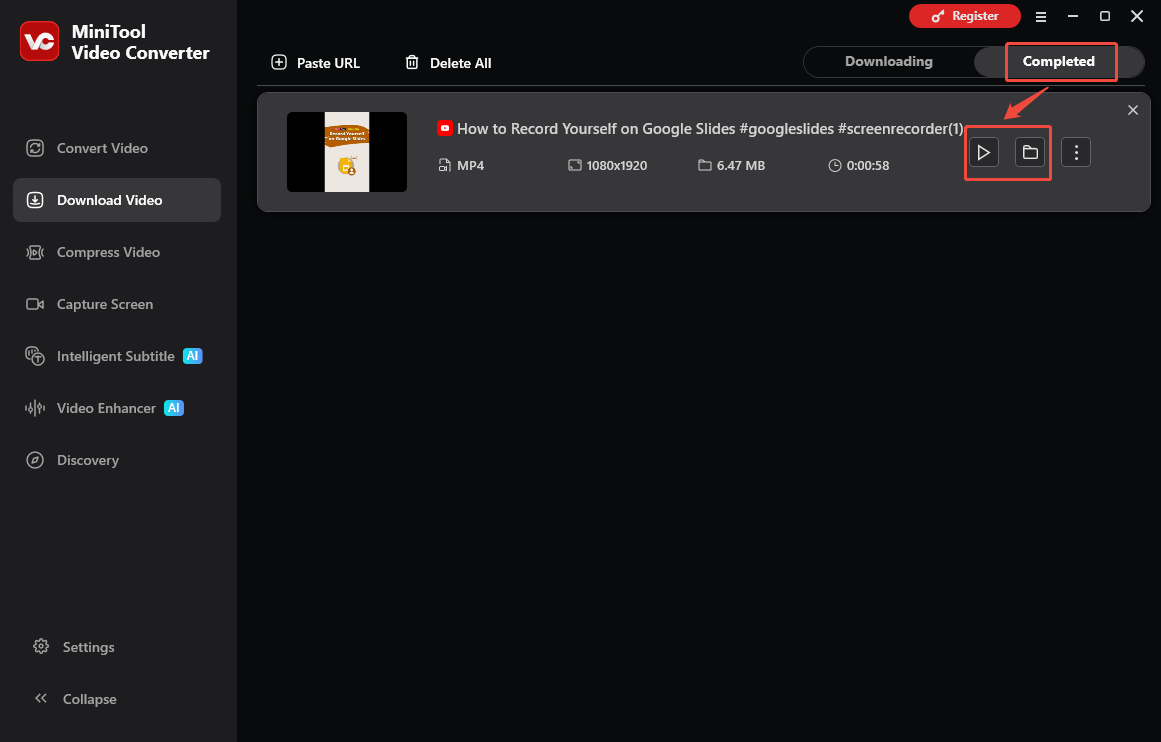Click the 6.47 MB file size value
Viewport: 1161px width, 742px height.
coord(740,165)
